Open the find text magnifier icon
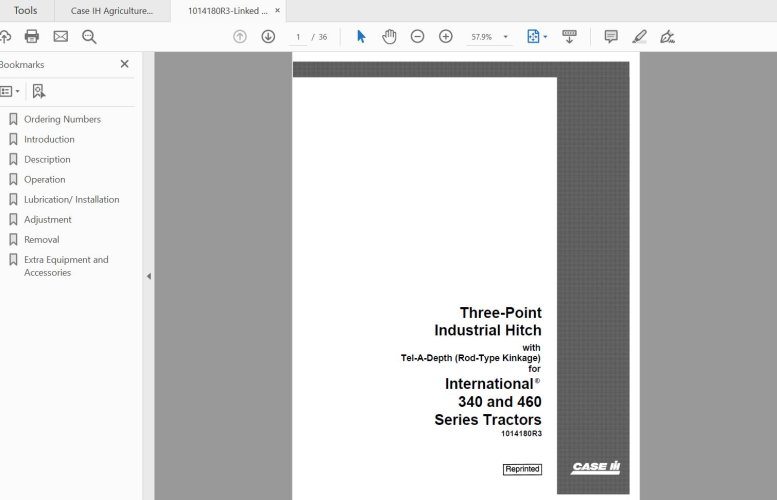The image size is (777, 500). click(89, 37)
